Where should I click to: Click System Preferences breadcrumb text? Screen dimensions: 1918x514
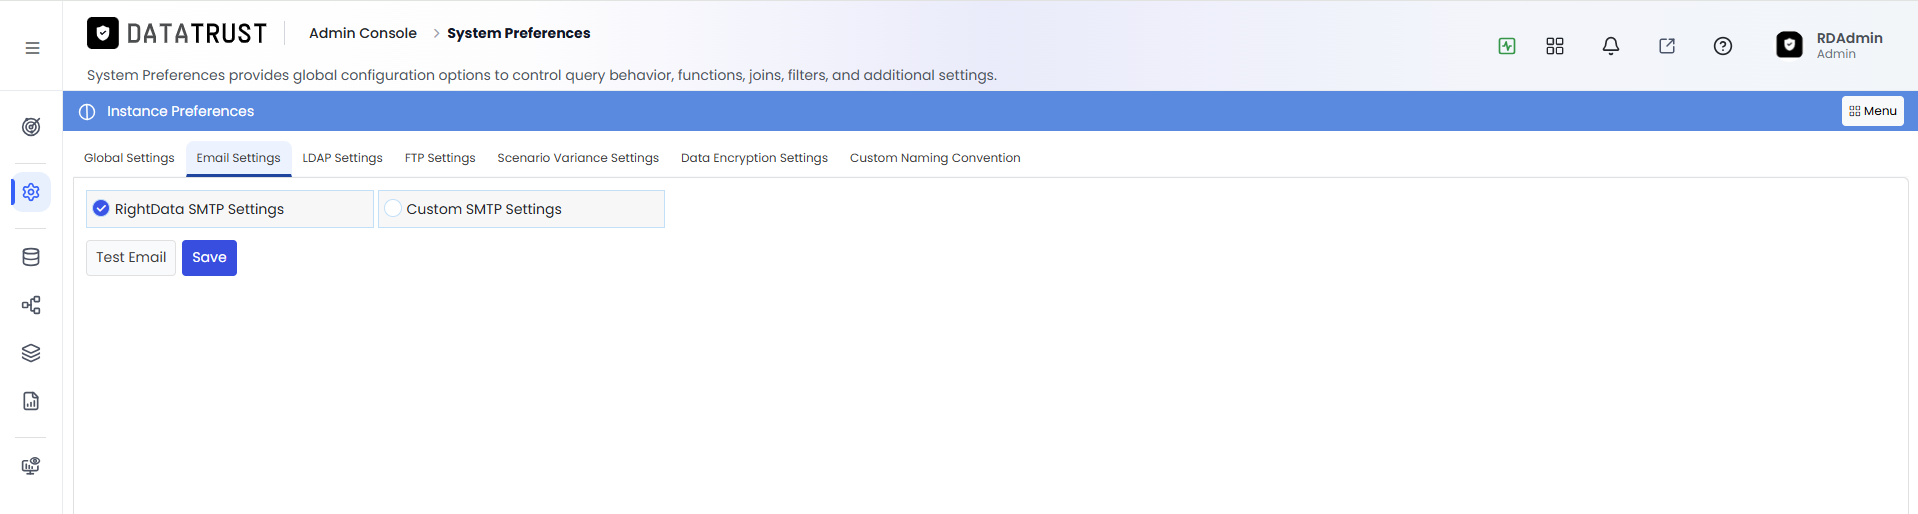pyautogui.click(x=519, y=33)
